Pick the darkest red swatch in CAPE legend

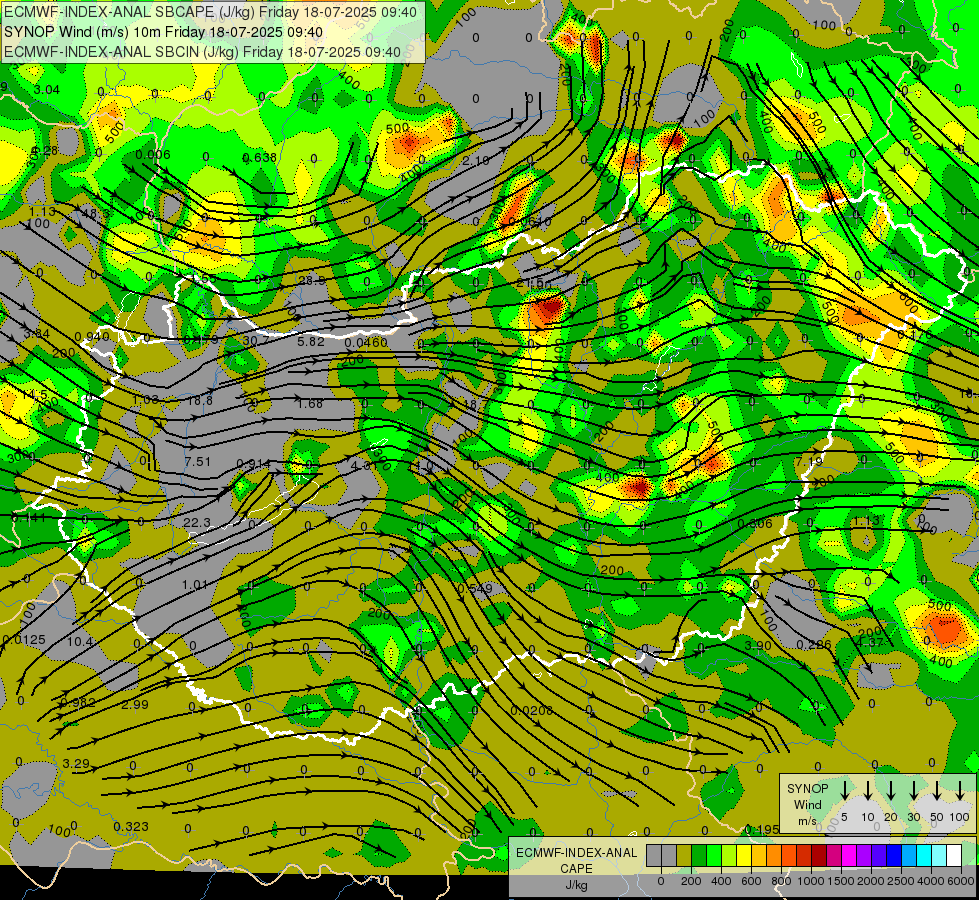(819, 856)
